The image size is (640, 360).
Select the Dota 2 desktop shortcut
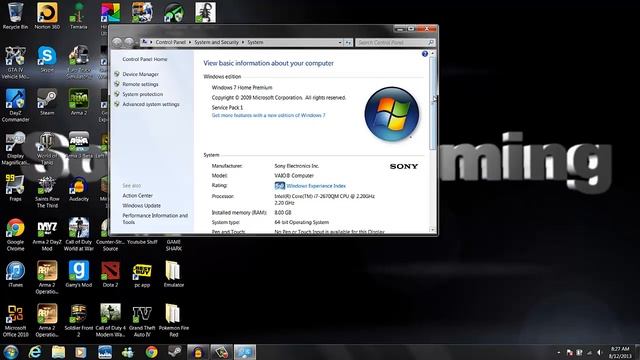tap(110, 274)
